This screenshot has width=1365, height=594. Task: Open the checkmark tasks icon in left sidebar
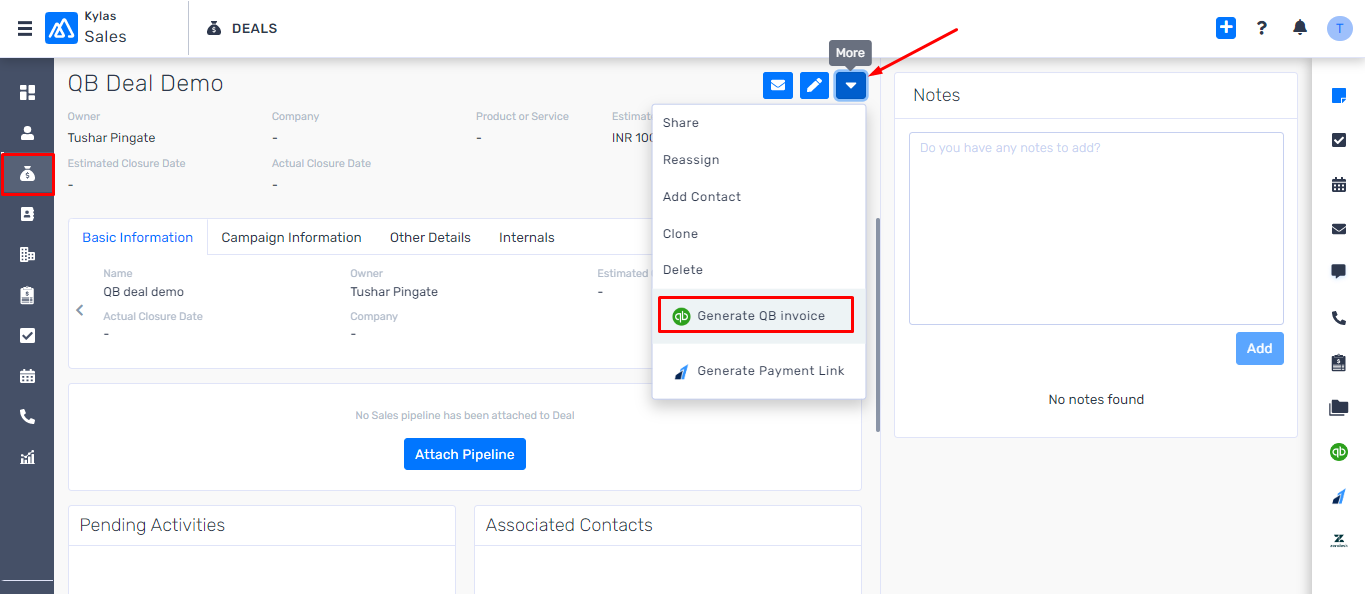pyautogui.click(x=27, y=335)
